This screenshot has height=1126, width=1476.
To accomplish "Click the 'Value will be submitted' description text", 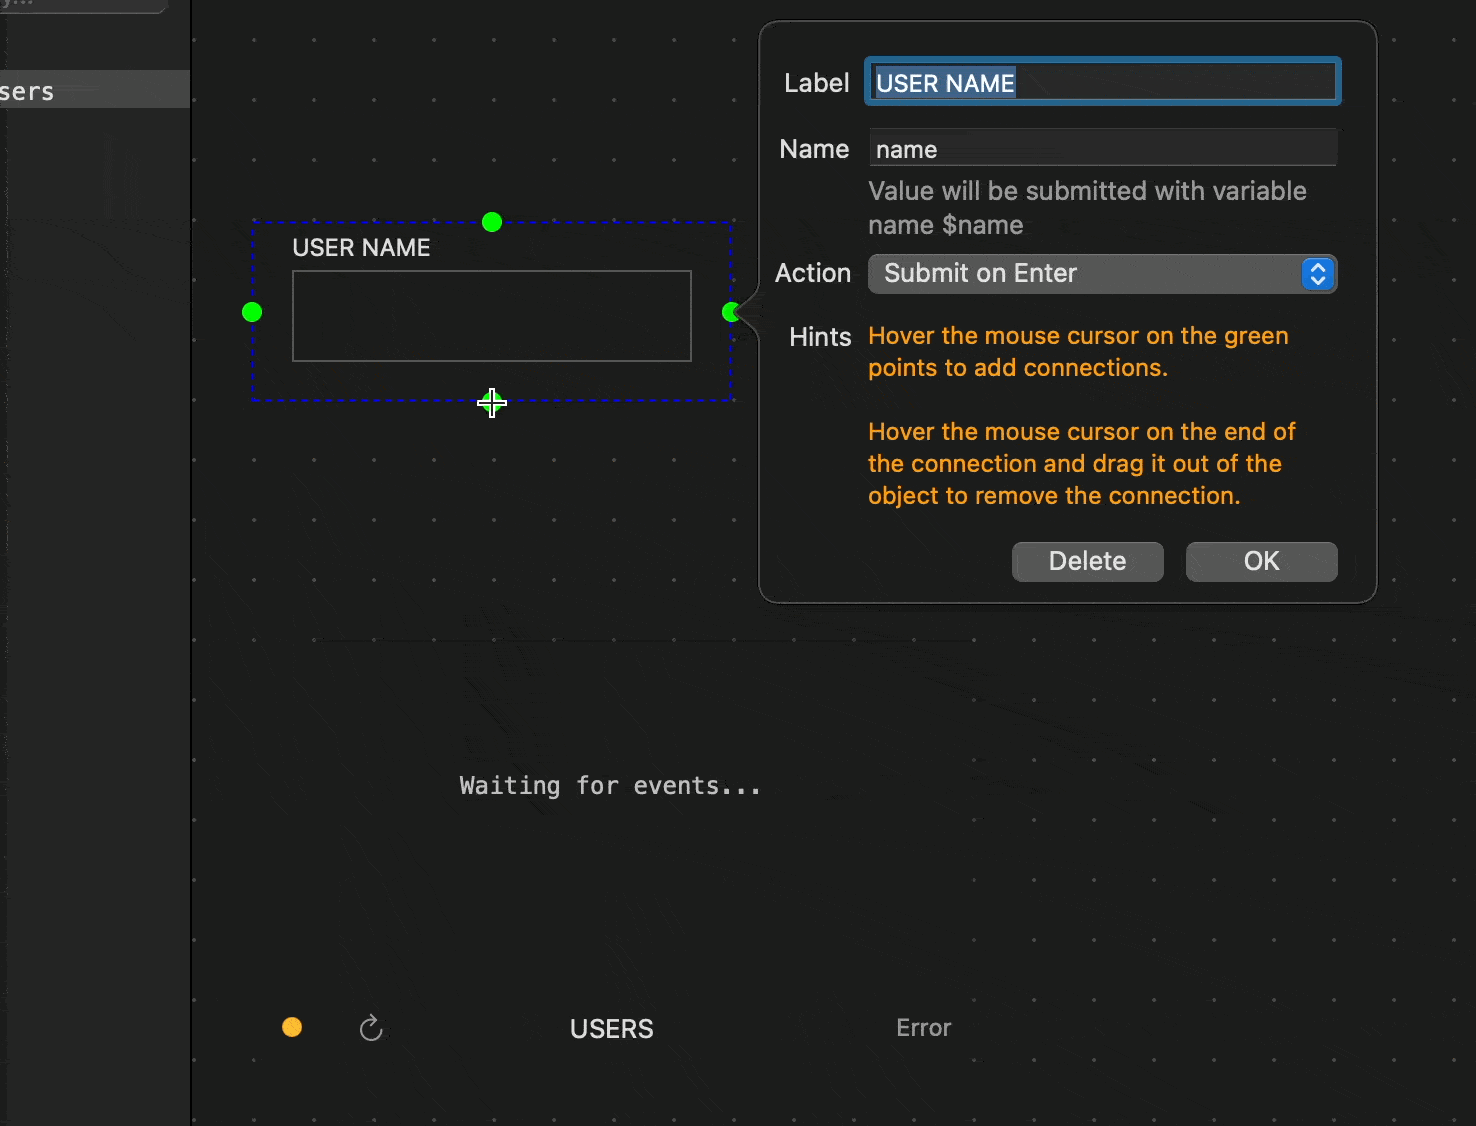I will pos(1087,208).
